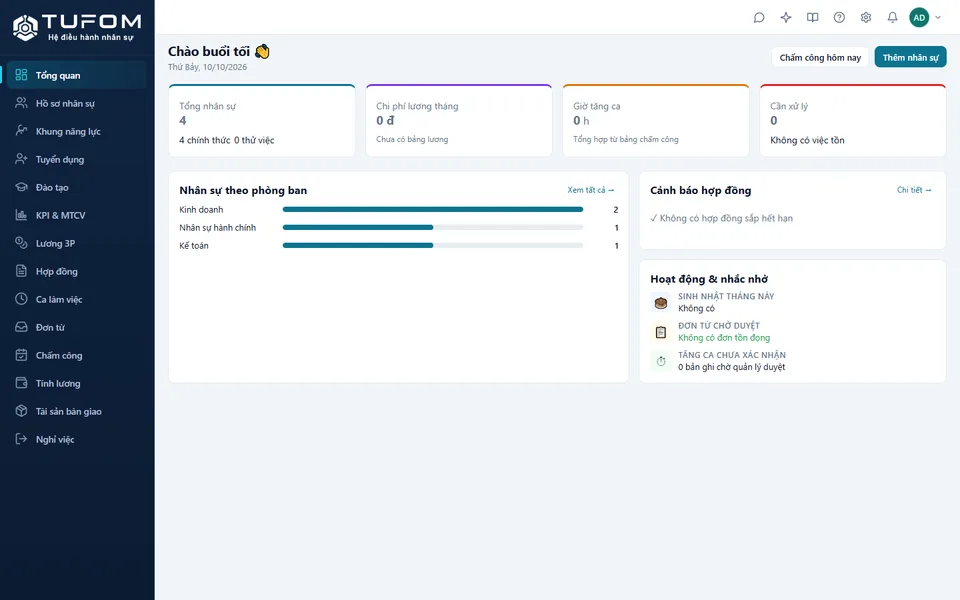Navigate to Nghỉ việc page
The width and height of the screenshot is (960, 600).
[77, 439]
